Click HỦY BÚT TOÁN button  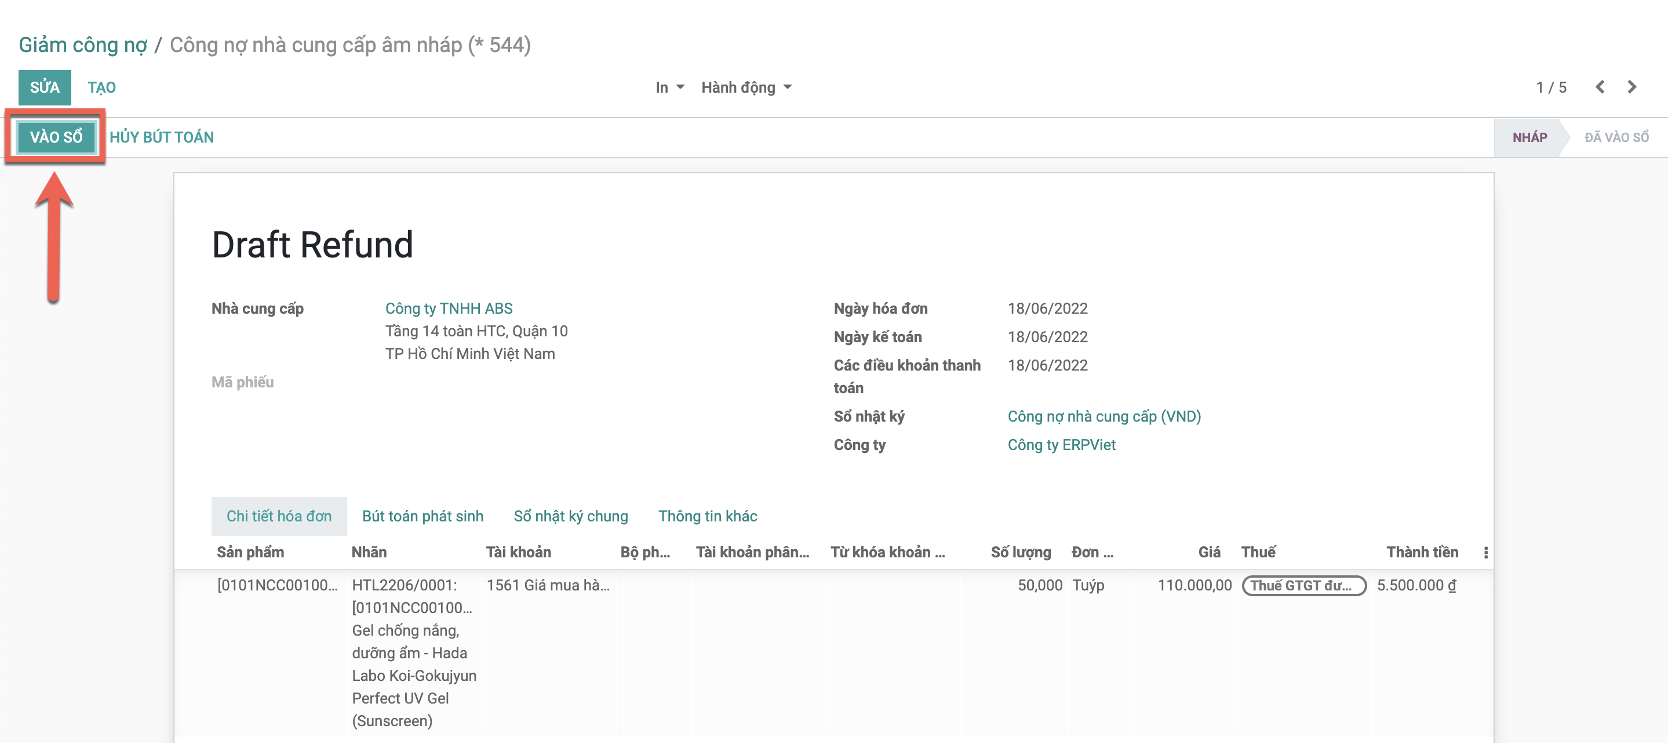click(x=162, y=138)
